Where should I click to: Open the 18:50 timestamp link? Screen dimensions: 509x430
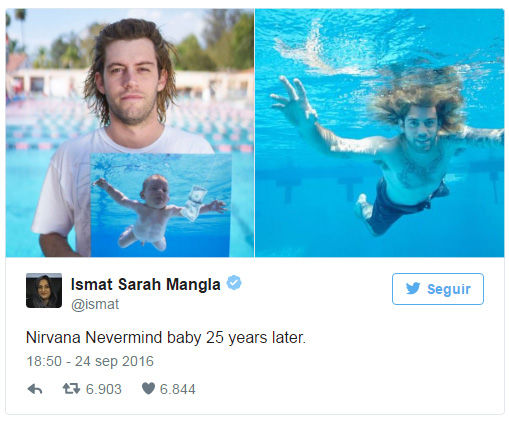coord(44,361)
